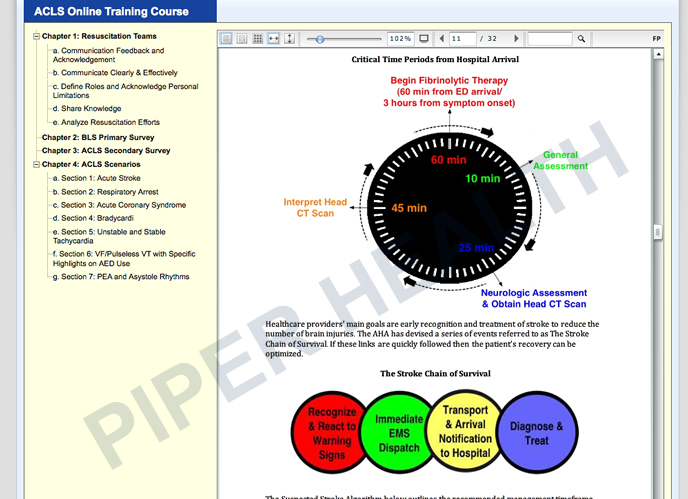Screen dimensions: 688x499
Task: Click the vertical scrollbar thumb
Action: pos(657,232)
